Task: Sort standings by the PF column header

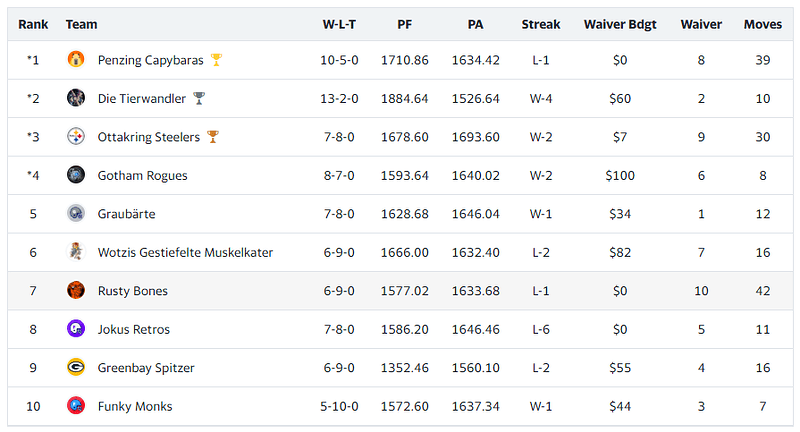Action: (x=405, y=24)
